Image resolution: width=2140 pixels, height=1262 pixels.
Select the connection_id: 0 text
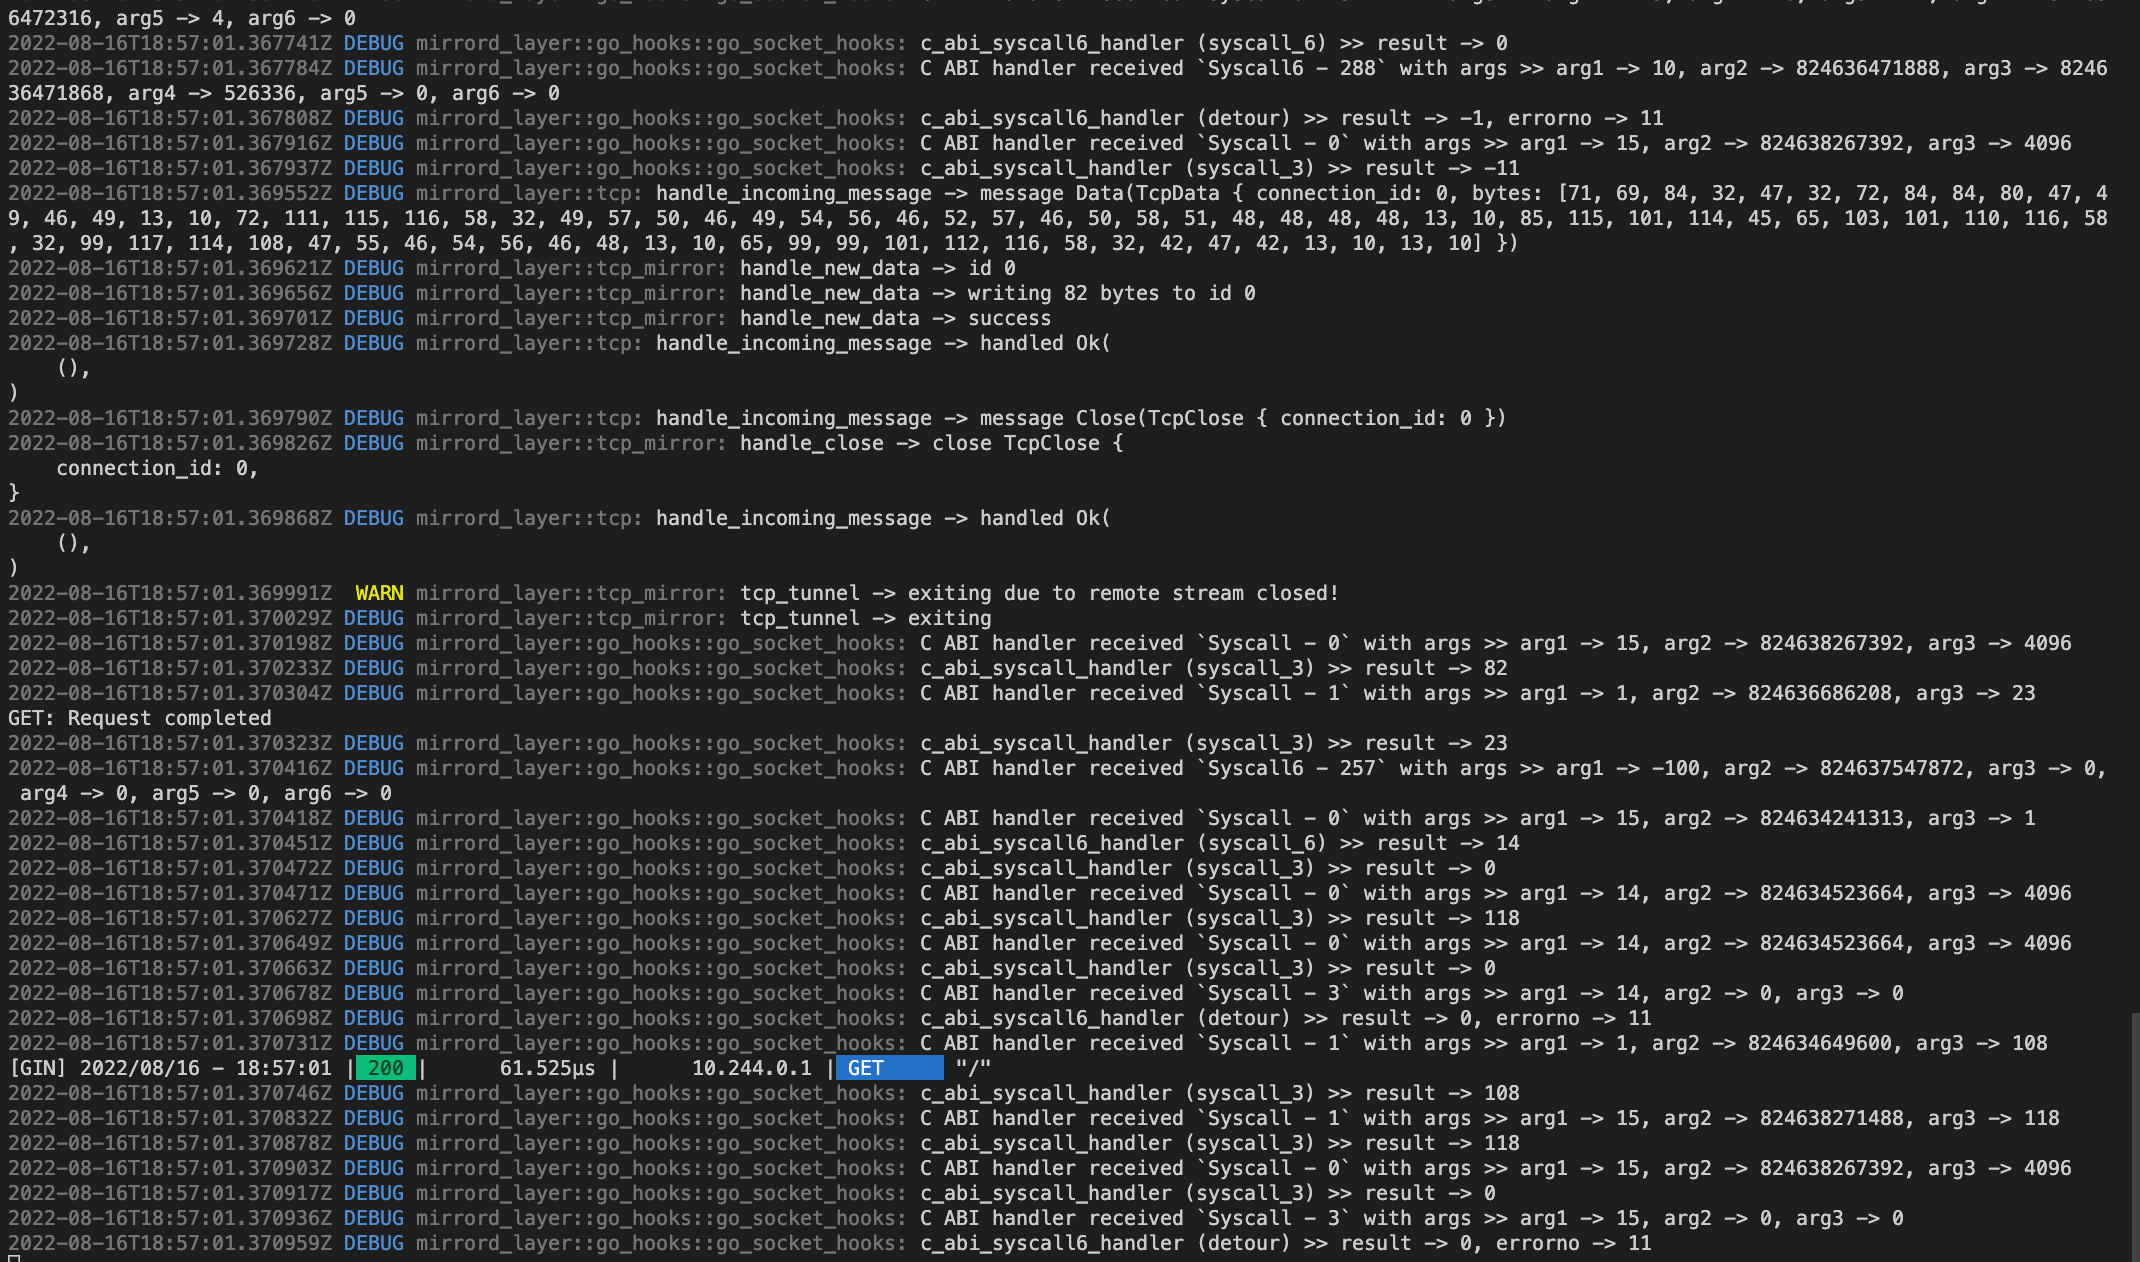point(157,467)
